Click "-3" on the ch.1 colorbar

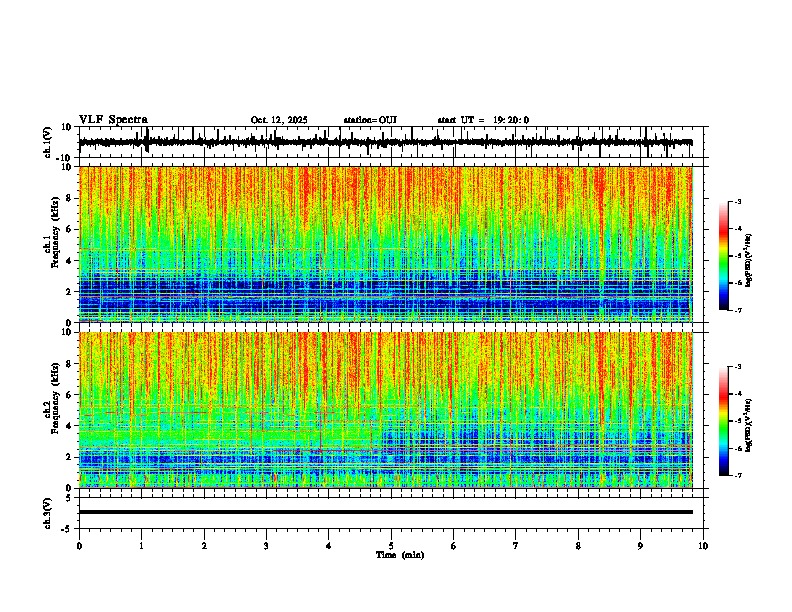(x=737, y=201)
